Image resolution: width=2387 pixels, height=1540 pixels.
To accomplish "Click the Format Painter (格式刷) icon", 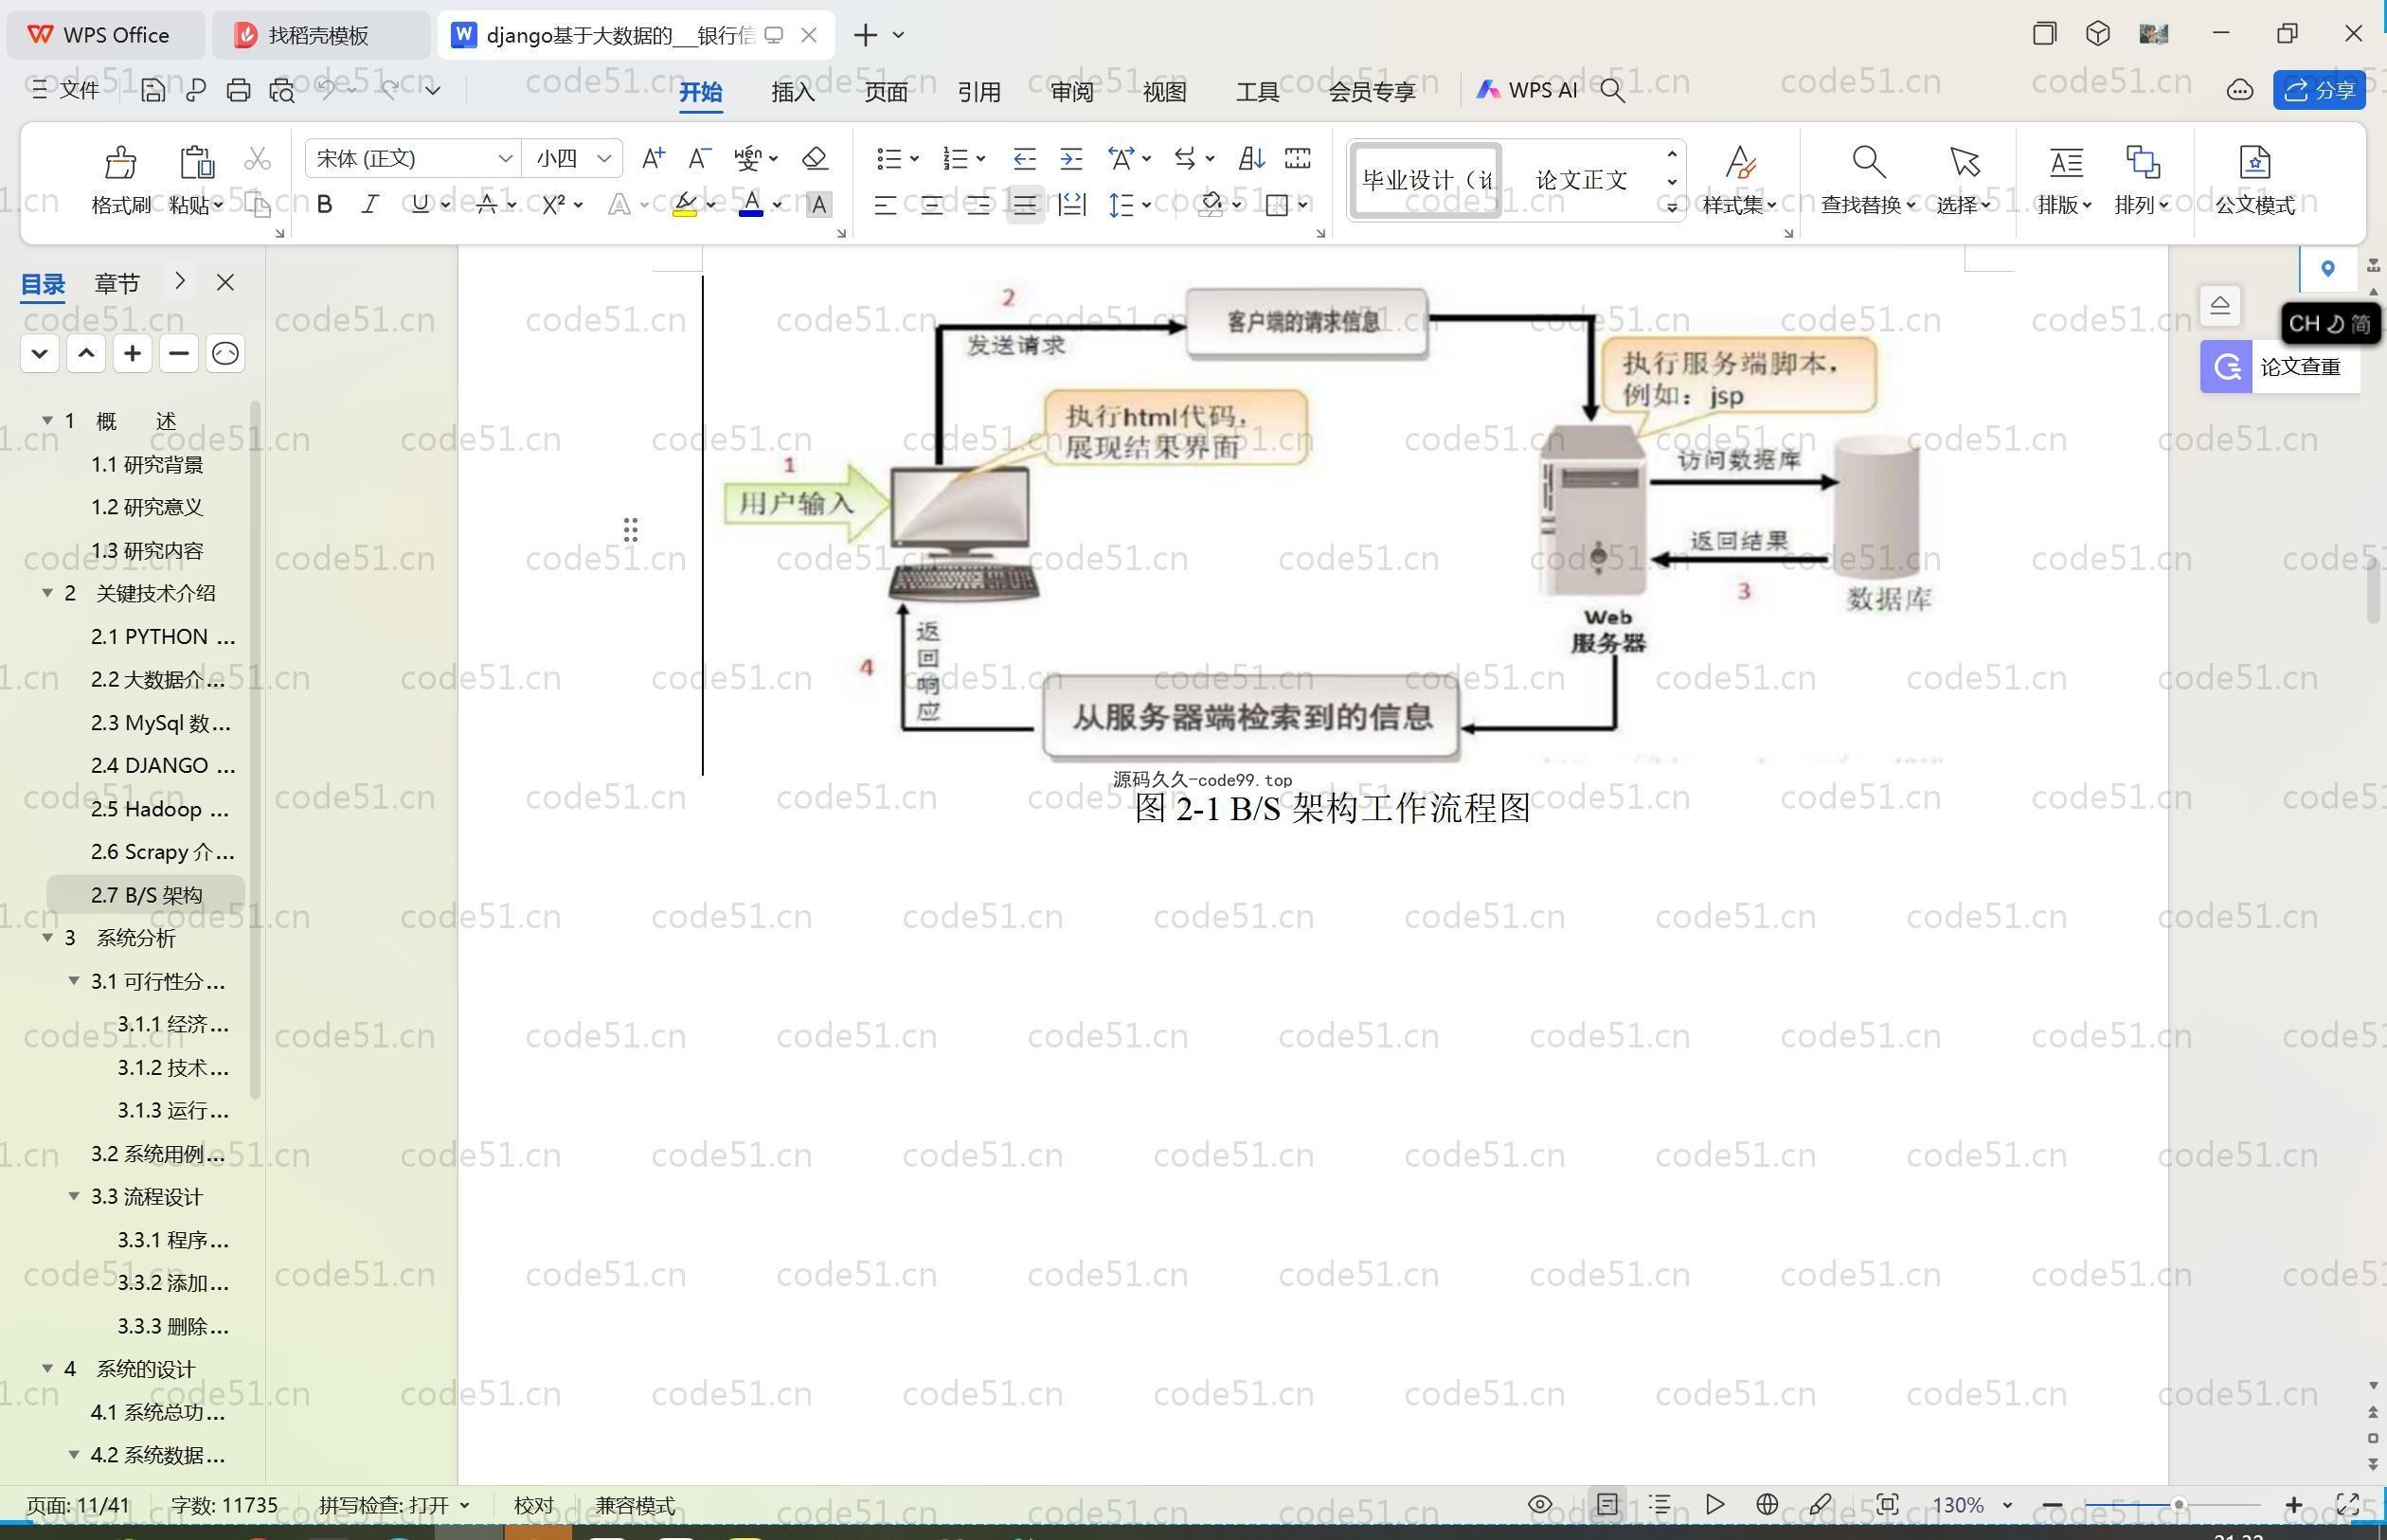I will [x=120, y=162].
